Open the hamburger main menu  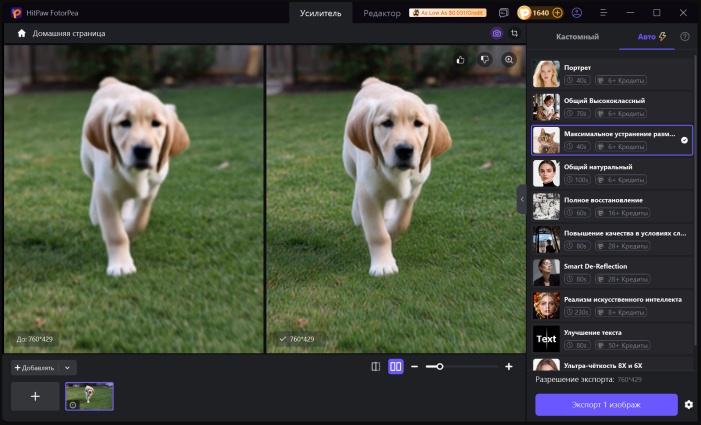(x=604, y=13)
